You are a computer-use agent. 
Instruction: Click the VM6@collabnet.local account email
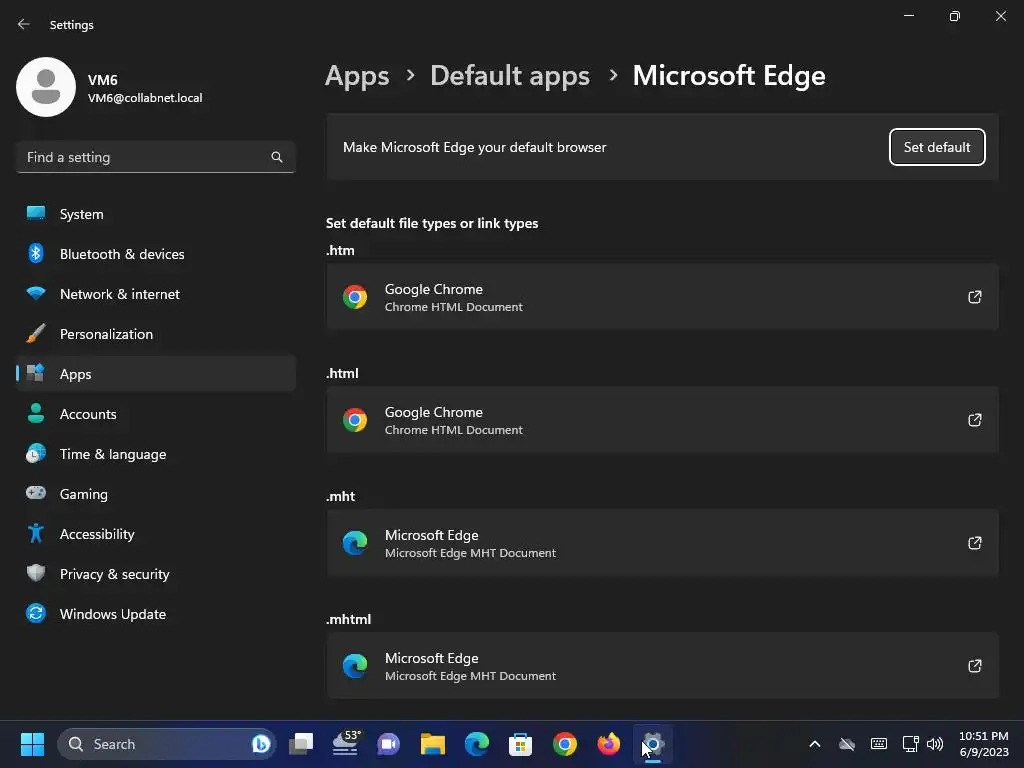[x=145, y=98]
